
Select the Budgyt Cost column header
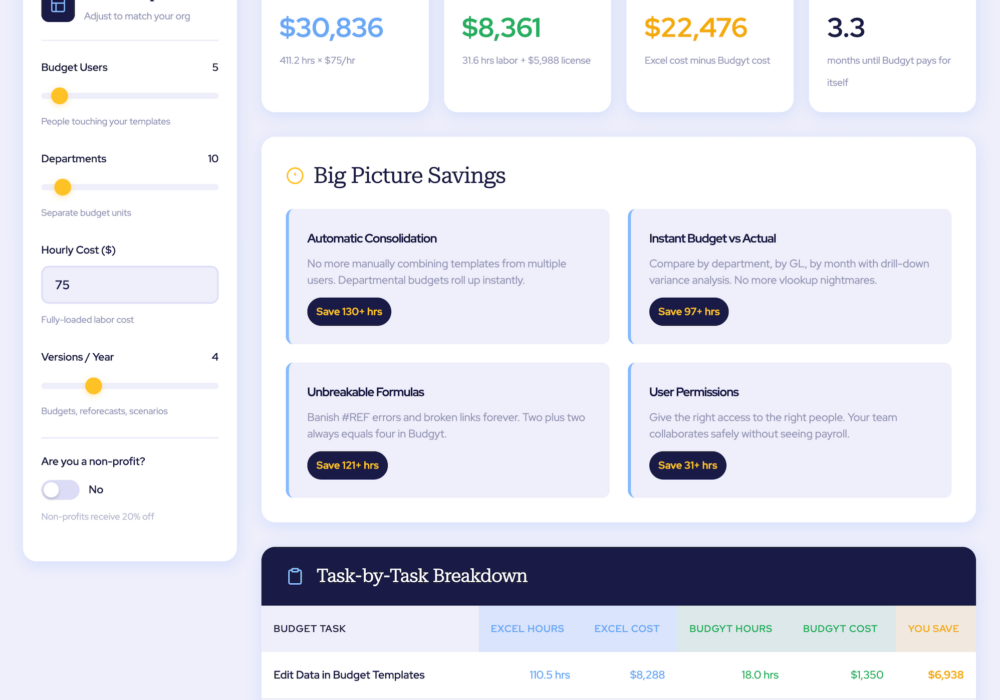tap(839, 629)
